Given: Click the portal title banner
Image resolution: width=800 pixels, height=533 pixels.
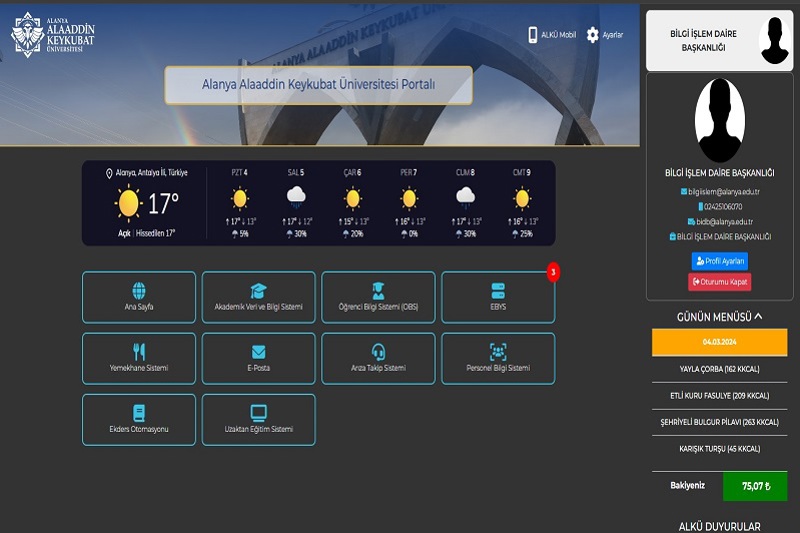Looking at the screenshot, I should click(318, 85).
